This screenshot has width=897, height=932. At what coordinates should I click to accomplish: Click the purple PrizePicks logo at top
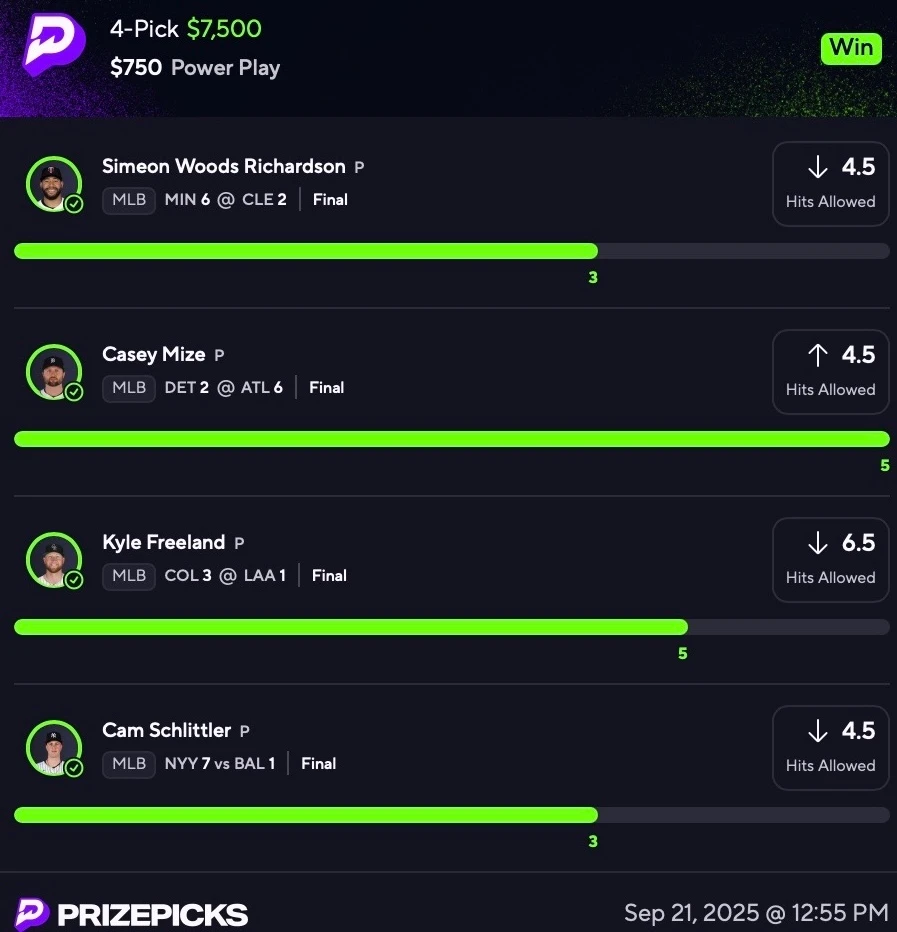pyautogui.click(x=54, y=45)
